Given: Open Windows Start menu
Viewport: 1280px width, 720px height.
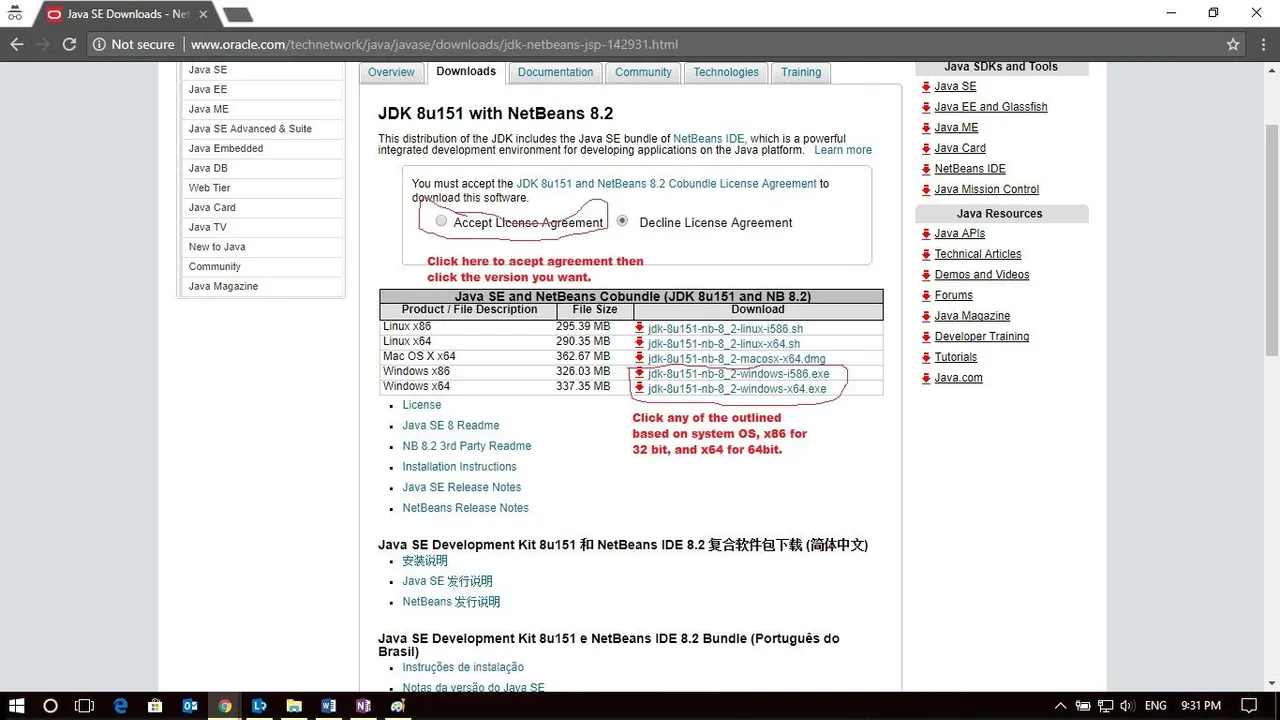Looking at the screenshot, I should [x=17, y=705].
